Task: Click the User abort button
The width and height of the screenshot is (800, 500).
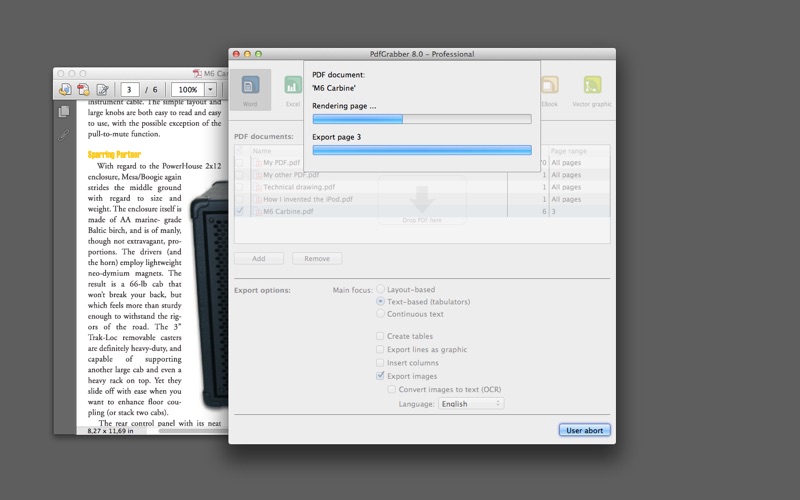Action: (x=585, y=430)
